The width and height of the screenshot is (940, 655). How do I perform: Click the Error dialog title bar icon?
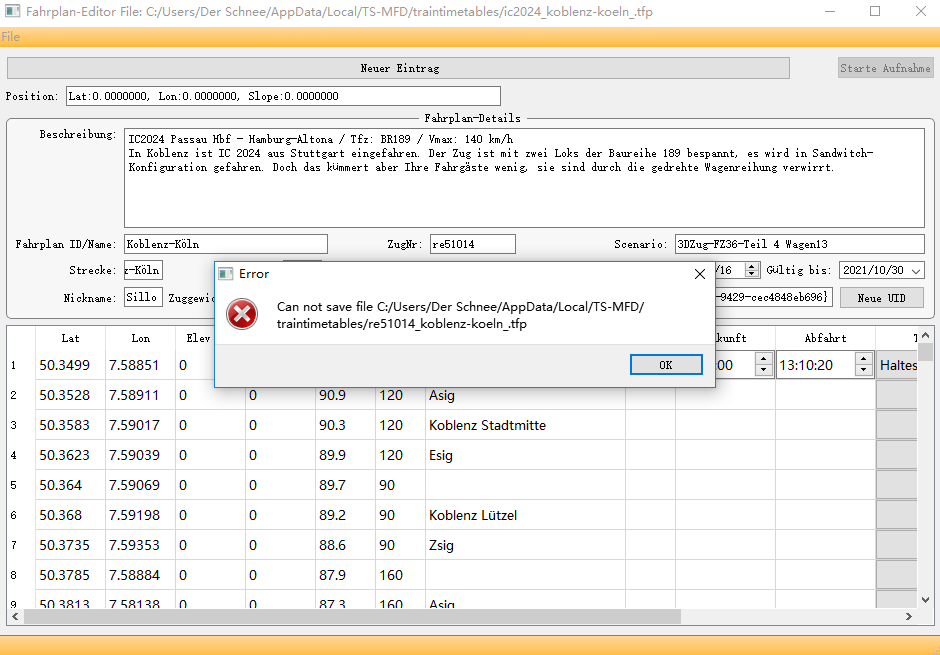pos(226,274)
